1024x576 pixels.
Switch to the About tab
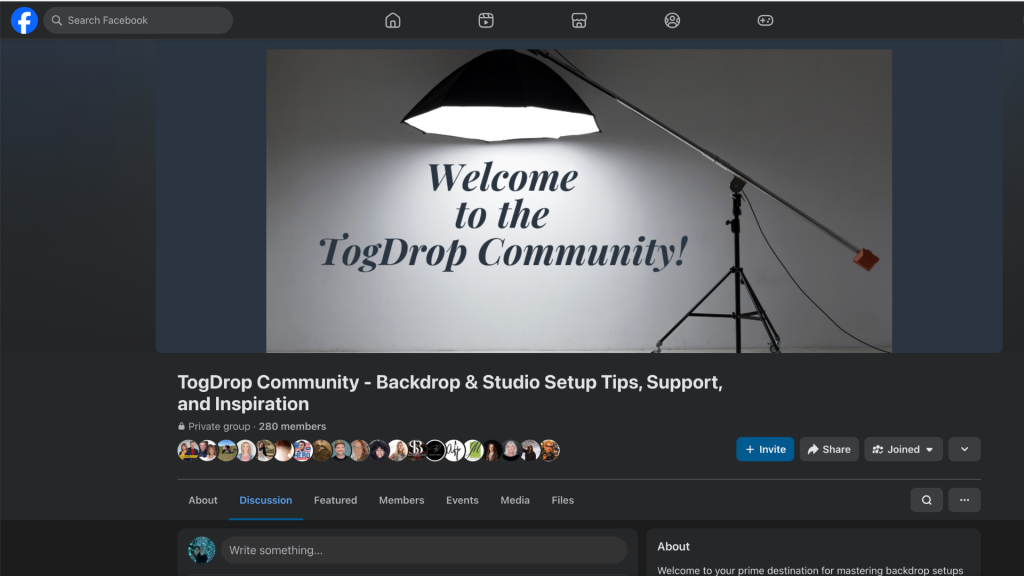click(202, 500)
